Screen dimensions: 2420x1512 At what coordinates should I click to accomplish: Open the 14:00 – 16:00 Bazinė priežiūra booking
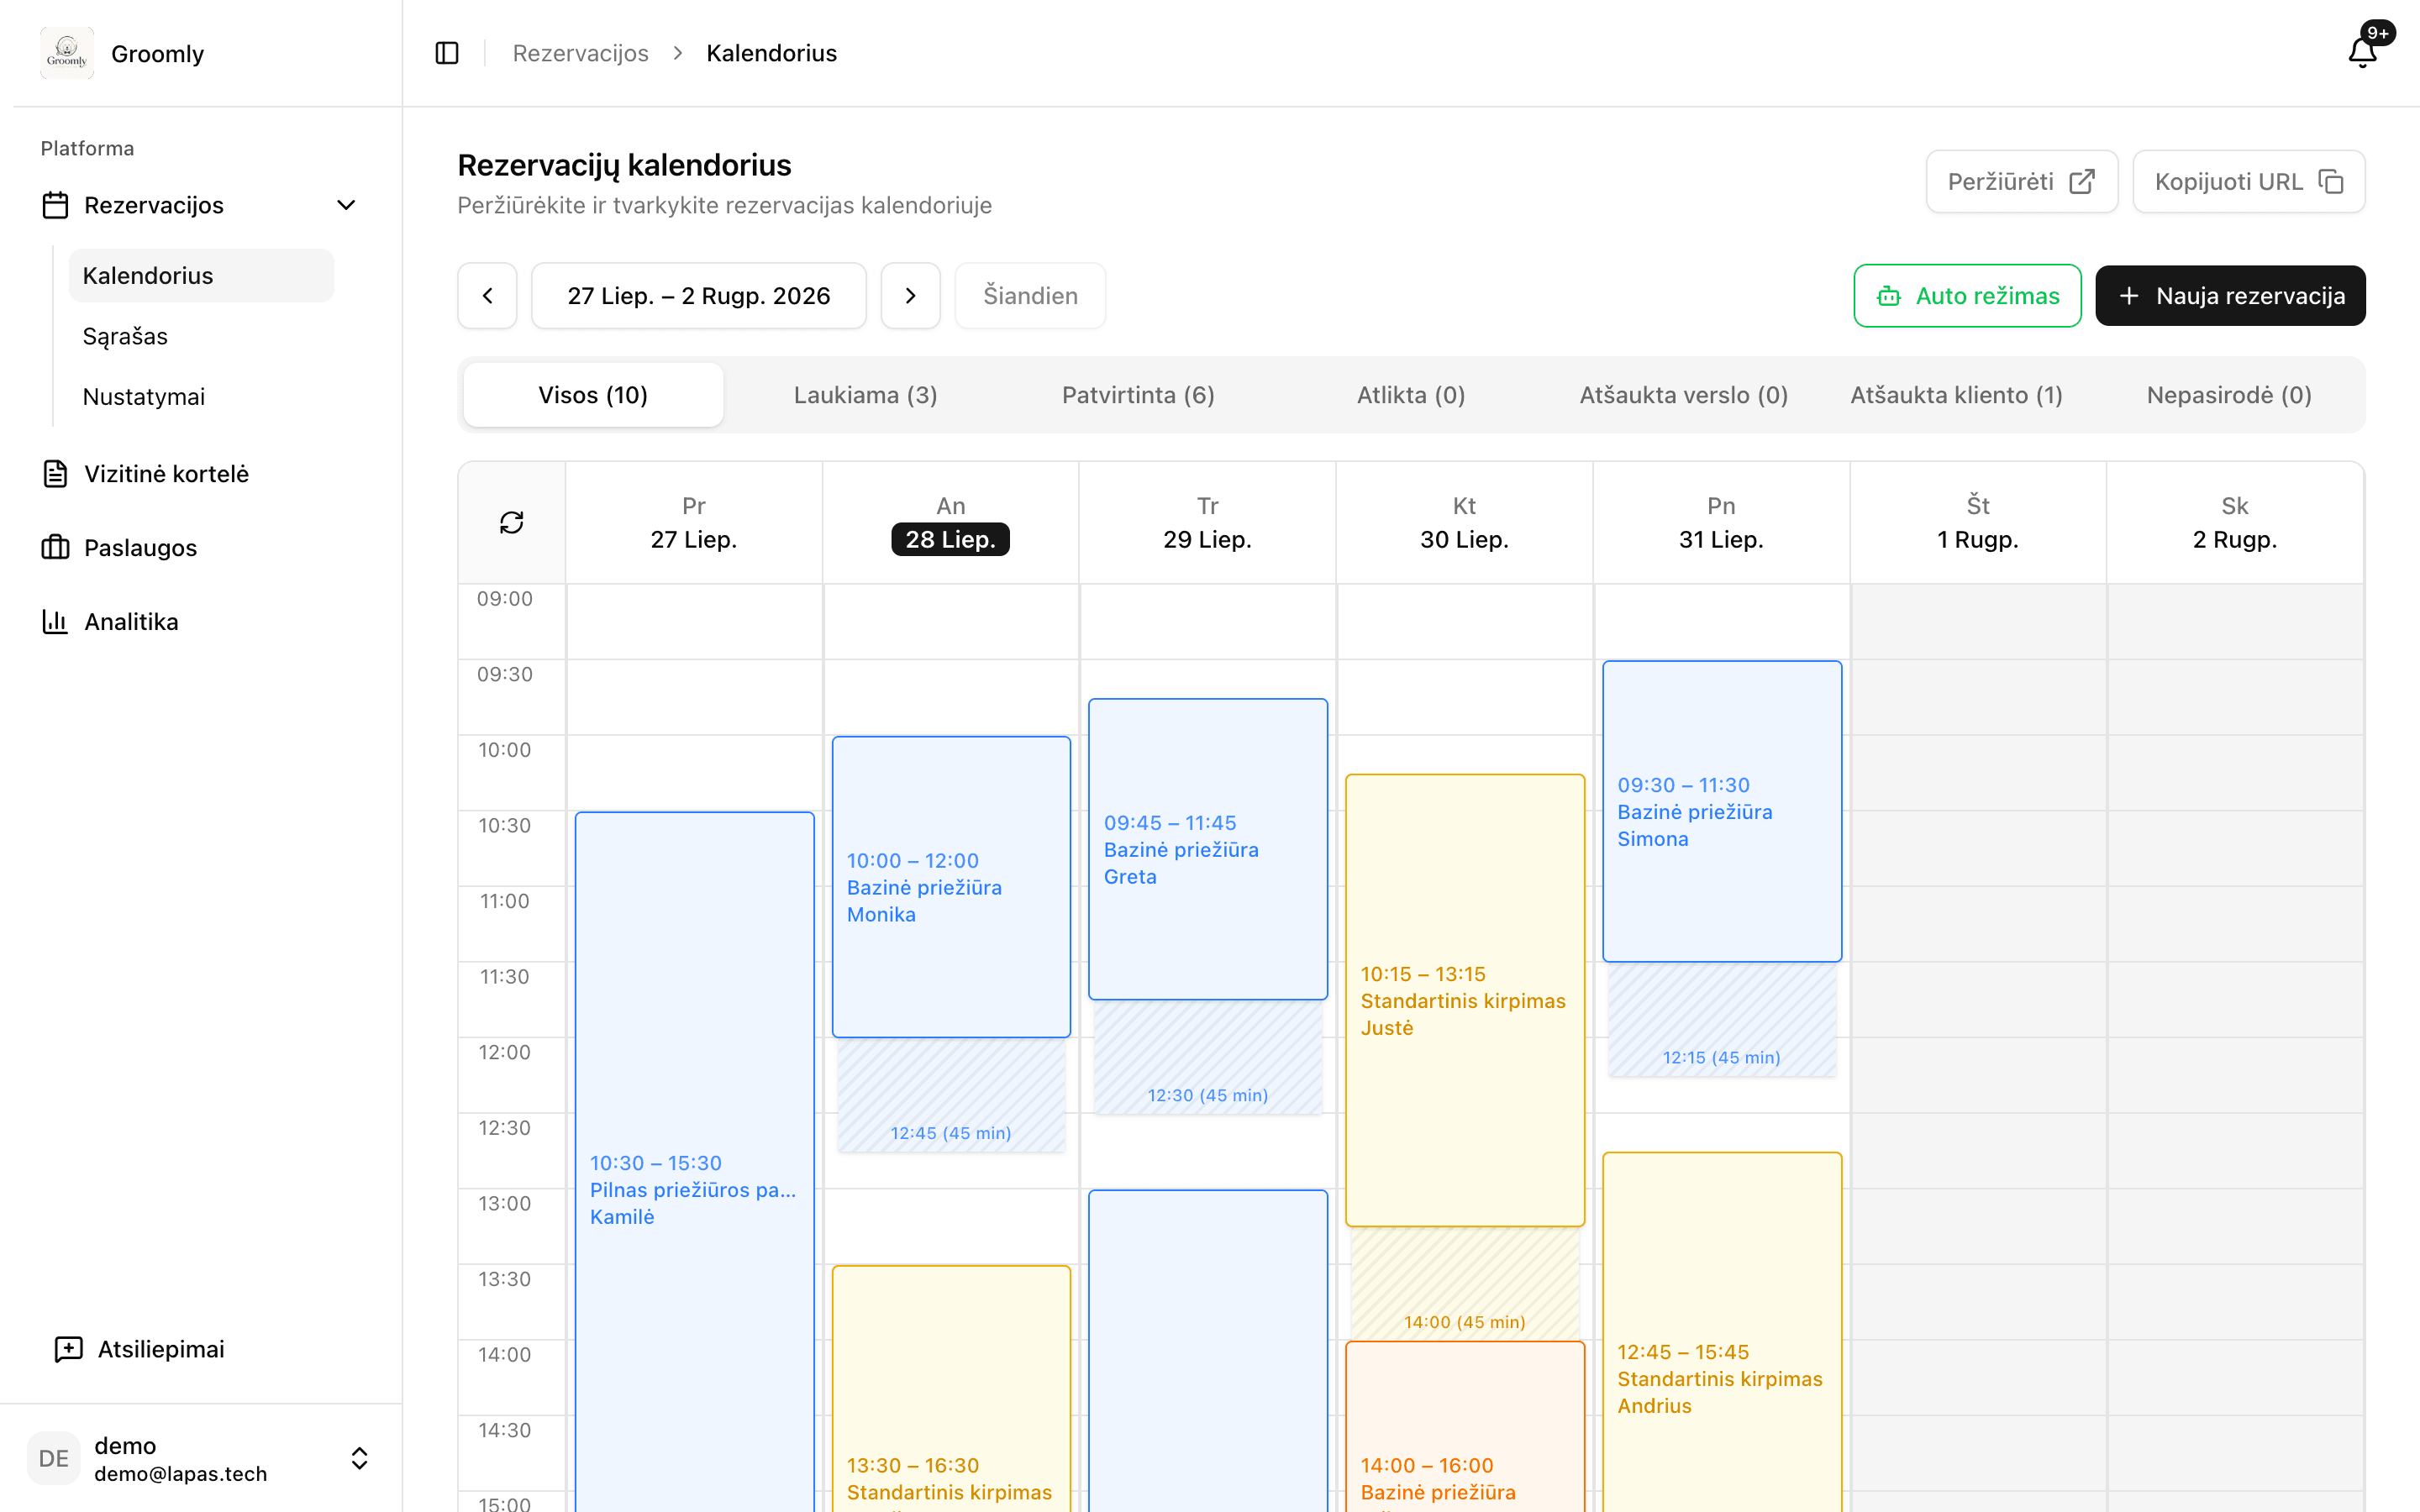point(1465,1427)
